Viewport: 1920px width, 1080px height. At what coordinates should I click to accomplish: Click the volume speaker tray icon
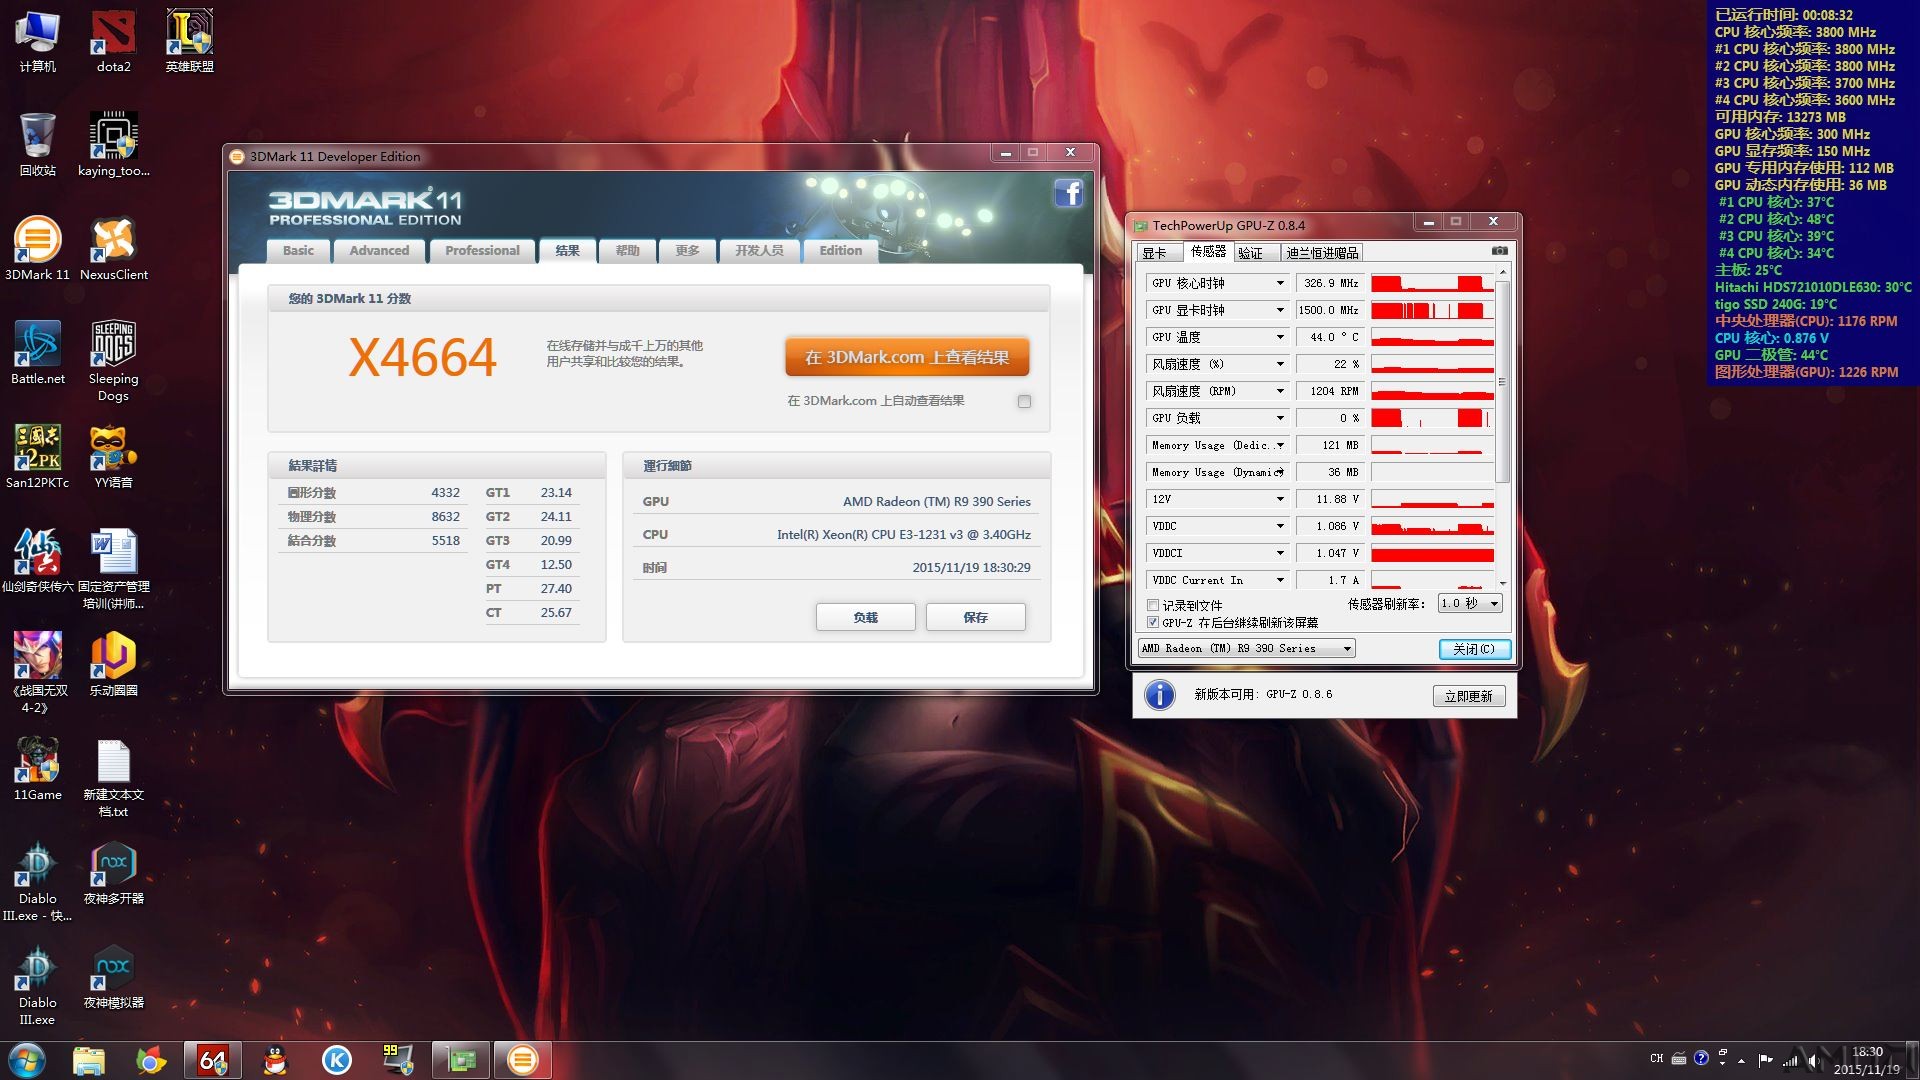pos(1813,1059)
